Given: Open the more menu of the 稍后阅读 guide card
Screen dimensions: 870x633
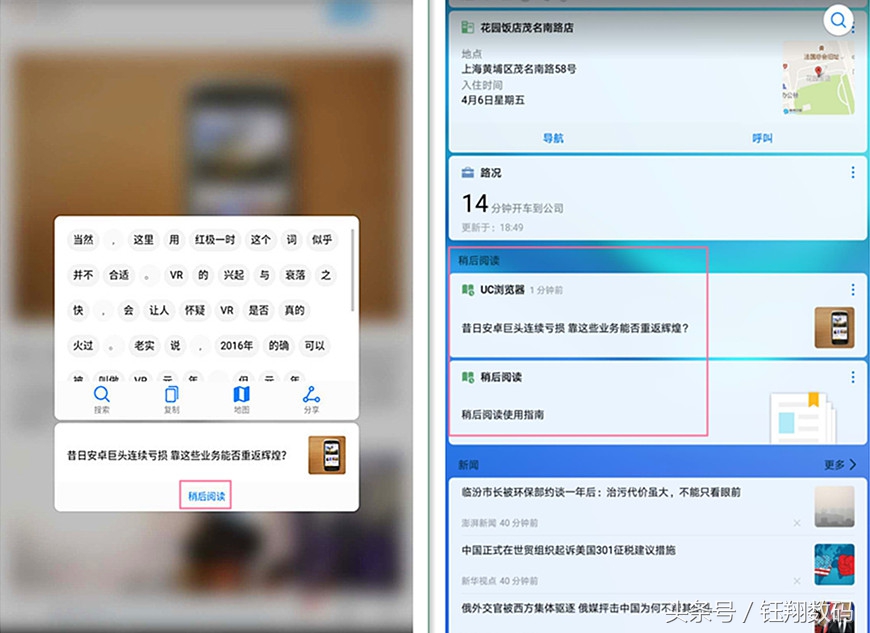Looking at the screenshot, I should click(853, 377).
